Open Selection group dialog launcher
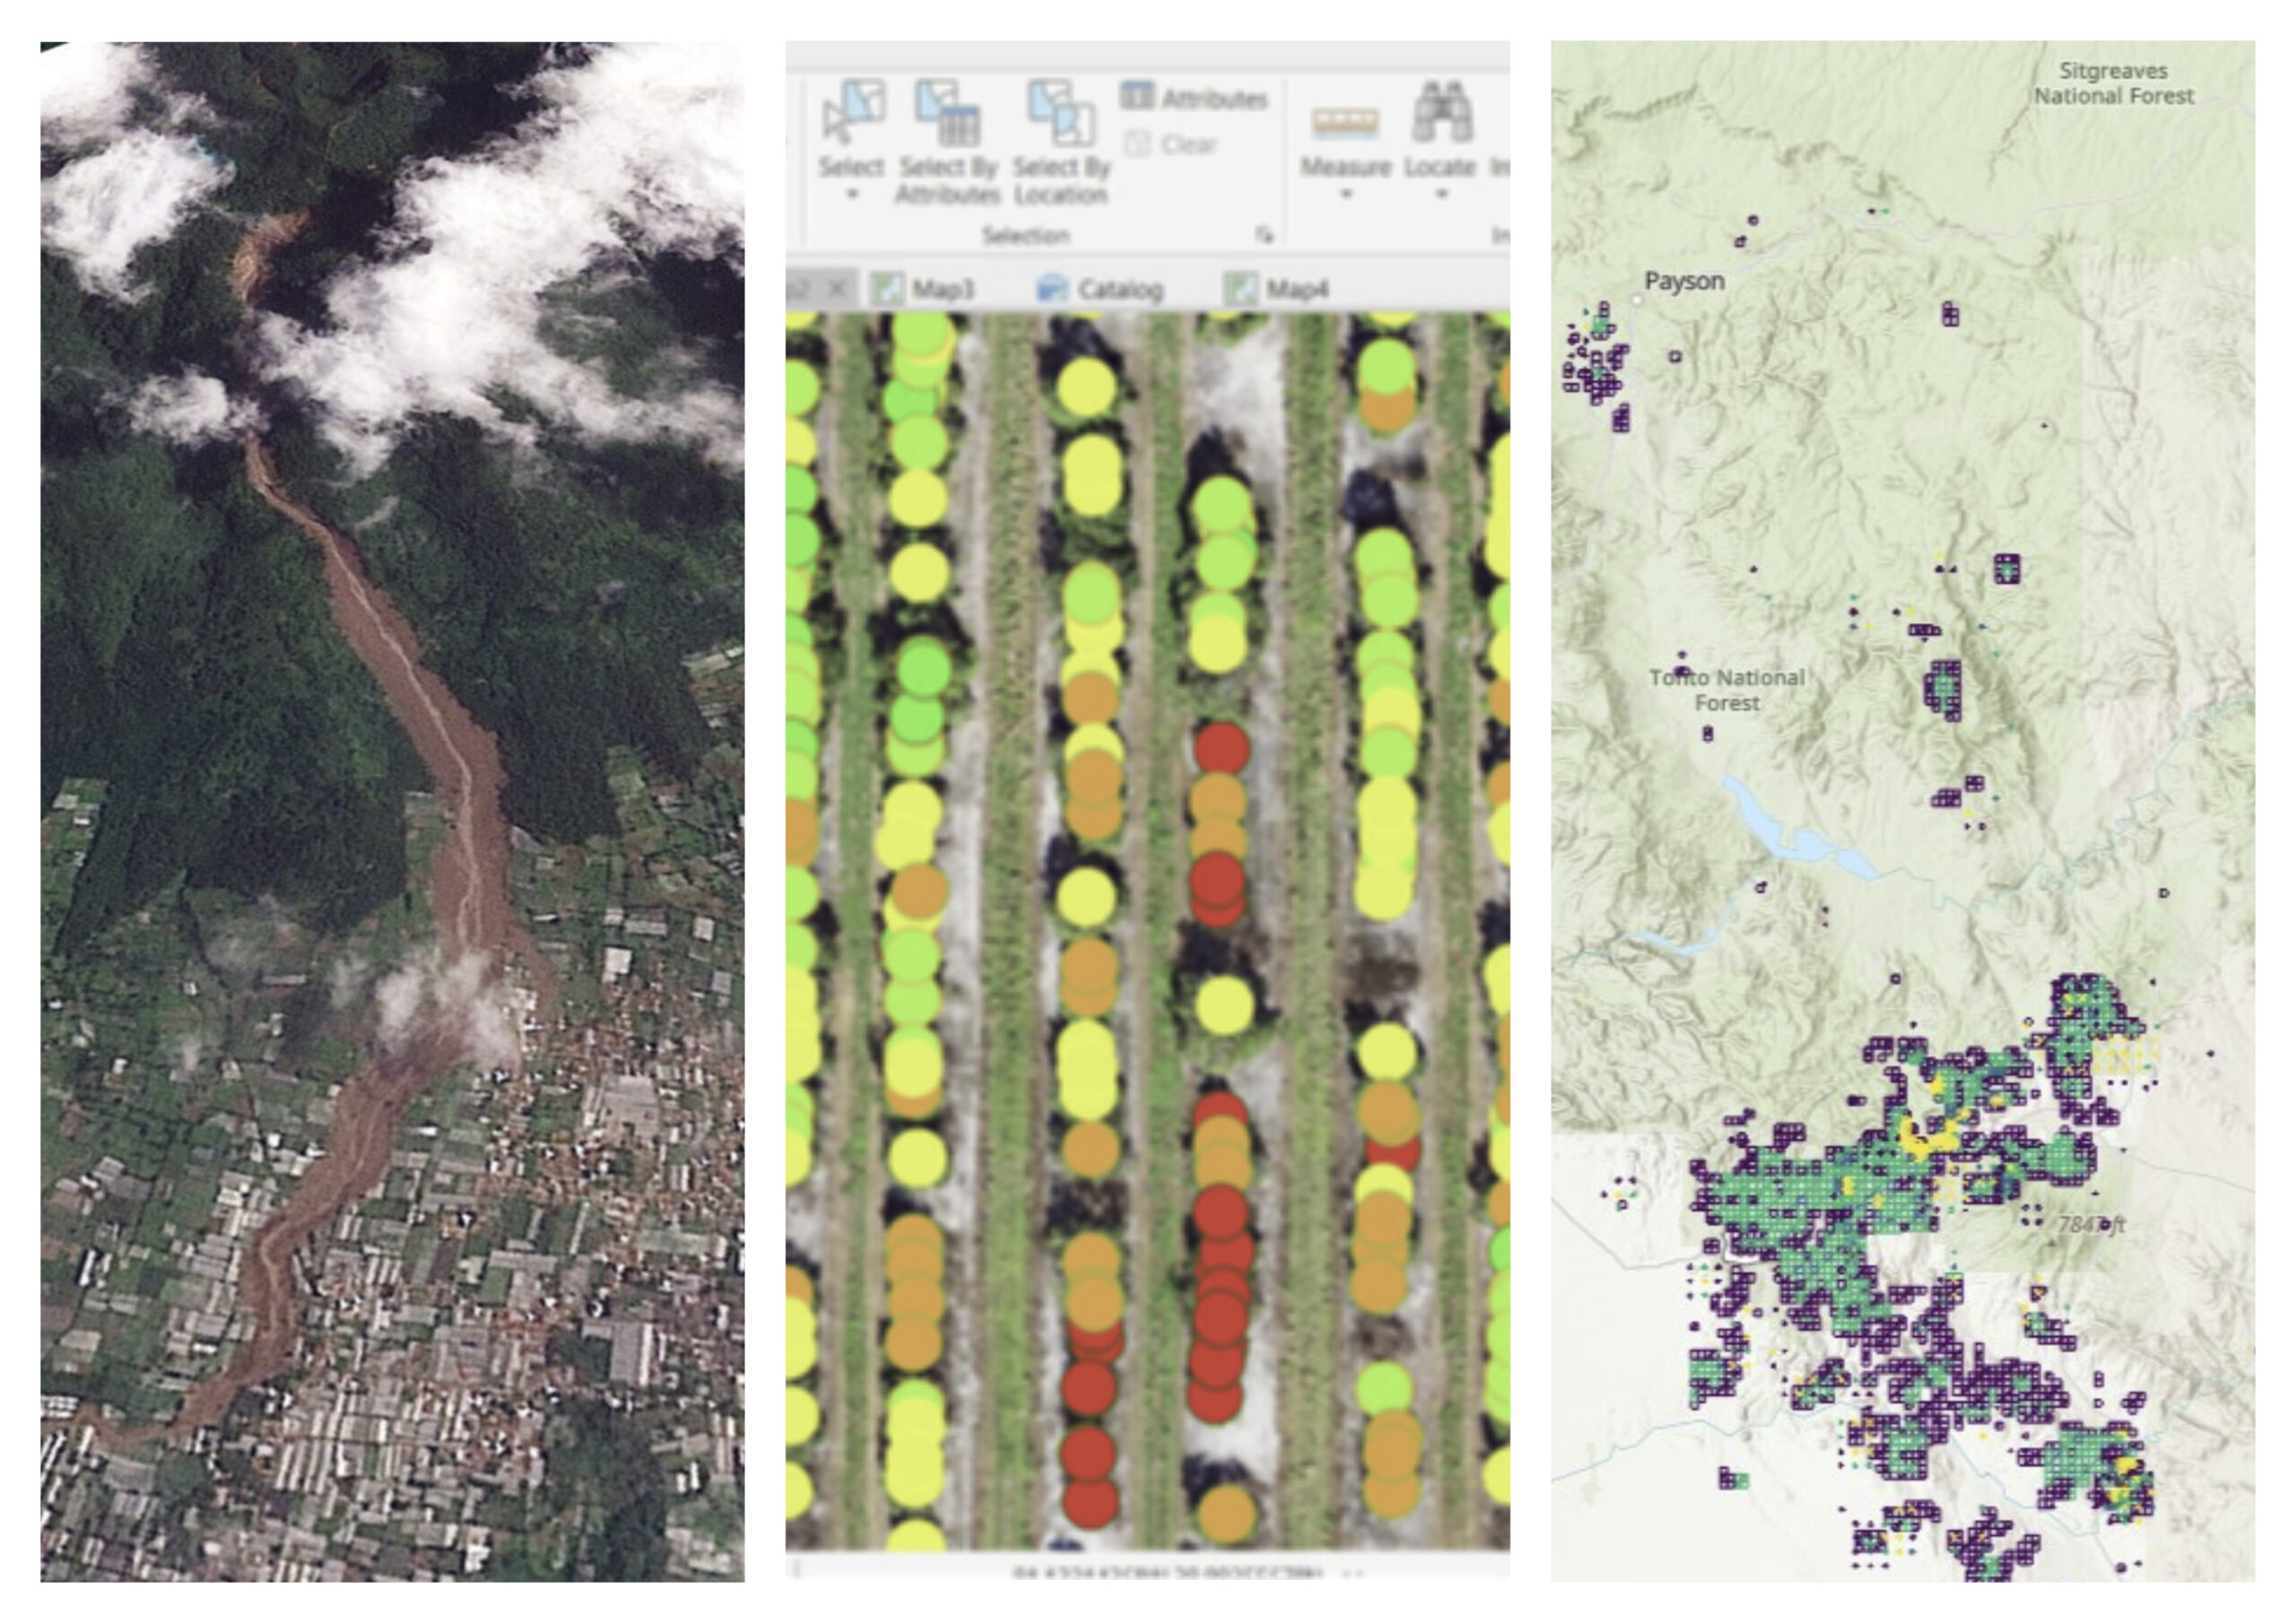The image size is (2296, 1623). 1264,235
